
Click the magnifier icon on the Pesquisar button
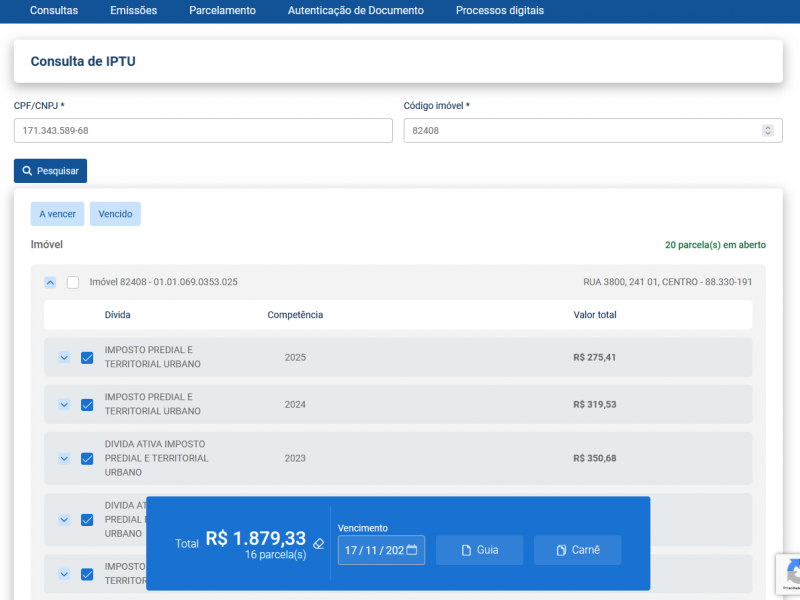27,171
